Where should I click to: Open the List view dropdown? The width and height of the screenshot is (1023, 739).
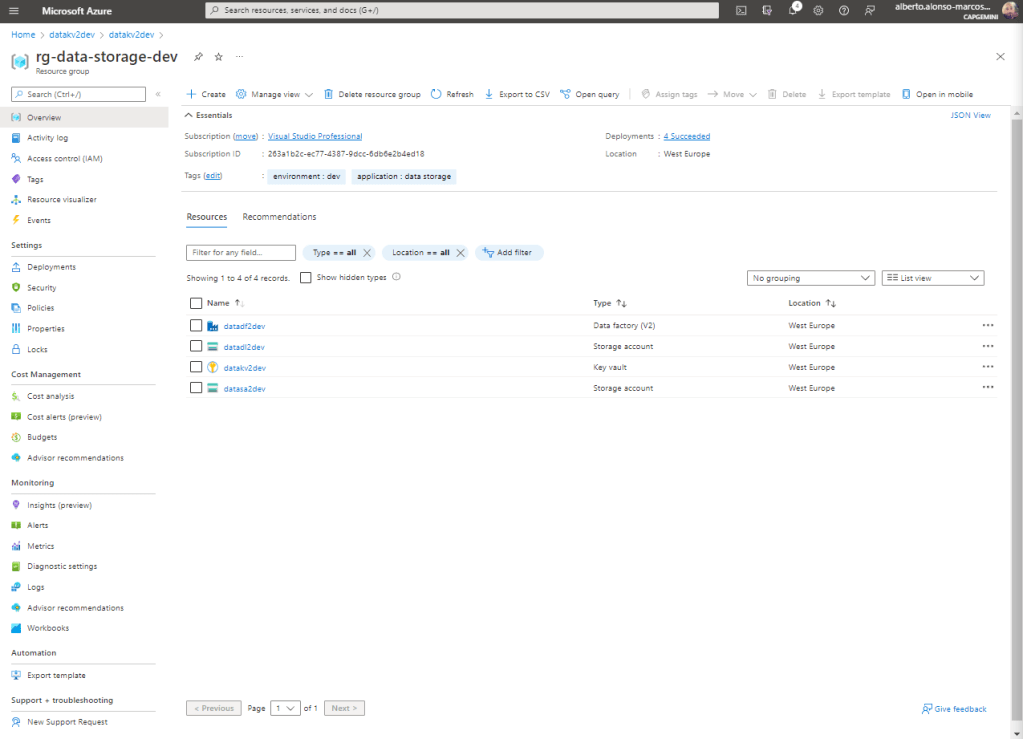click(932, 278)
